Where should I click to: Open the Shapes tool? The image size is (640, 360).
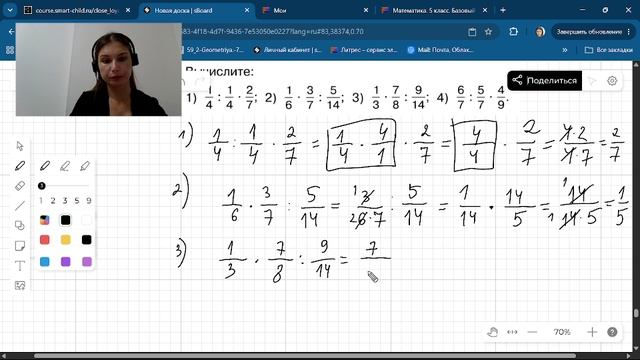click(20, 225)
